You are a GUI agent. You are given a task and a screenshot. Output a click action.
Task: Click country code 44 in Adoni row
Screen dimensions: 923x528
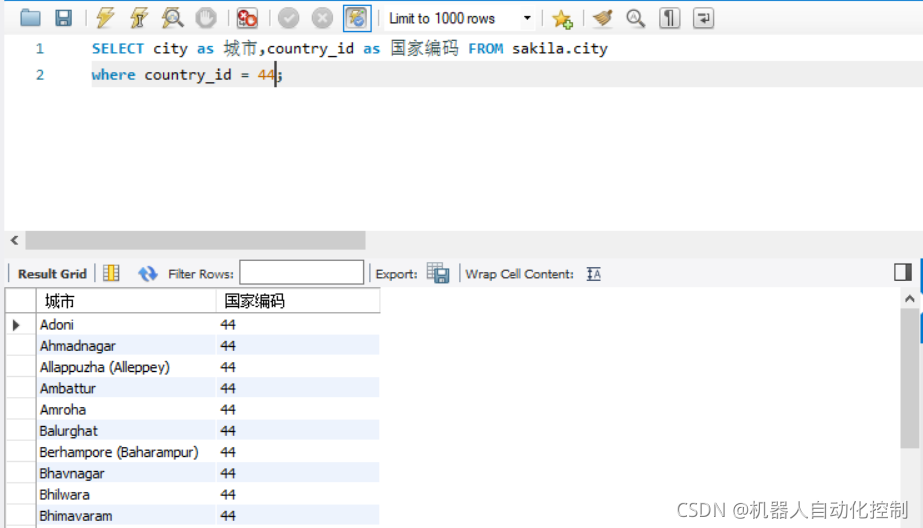298,324
